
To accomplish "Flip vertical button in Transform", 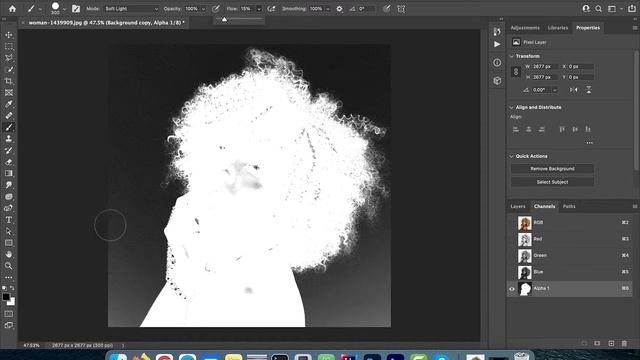I will tap(589, 90).
